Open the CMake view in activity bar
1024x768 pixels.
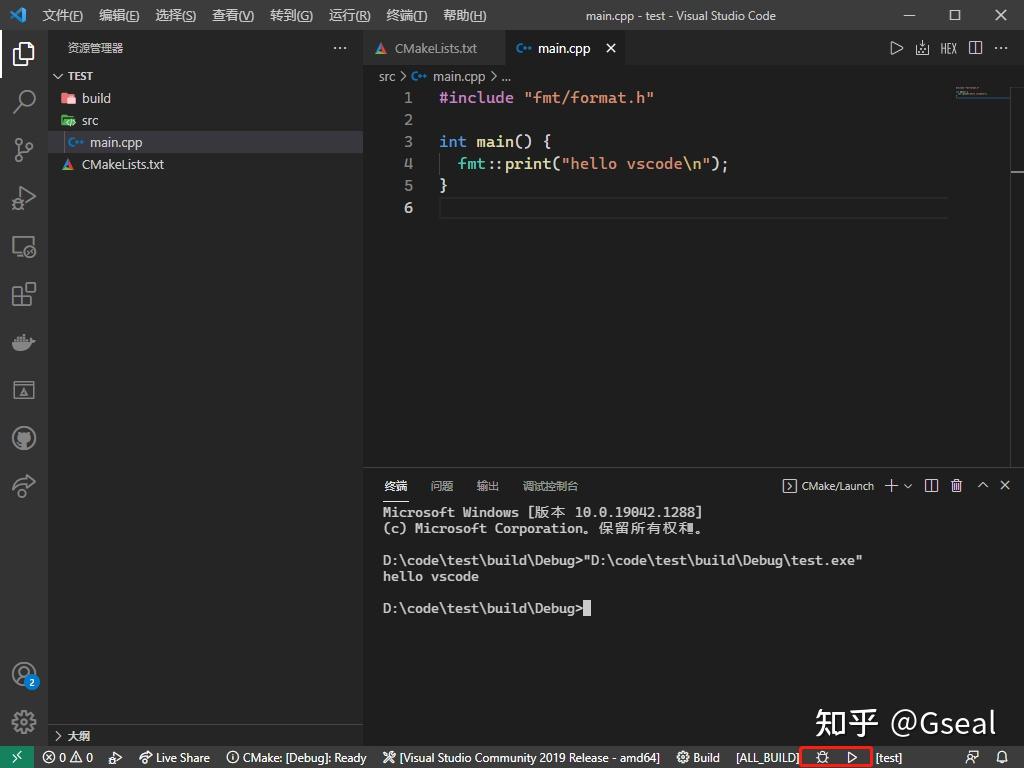tap(24, 390)
